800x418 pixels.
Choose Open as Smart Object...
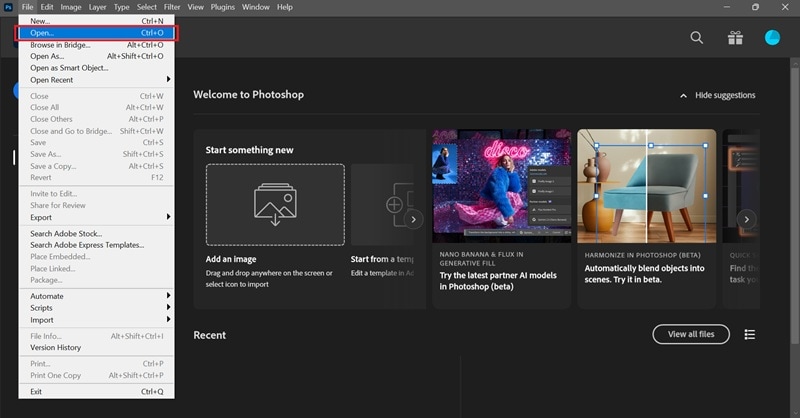click(96, 68)
